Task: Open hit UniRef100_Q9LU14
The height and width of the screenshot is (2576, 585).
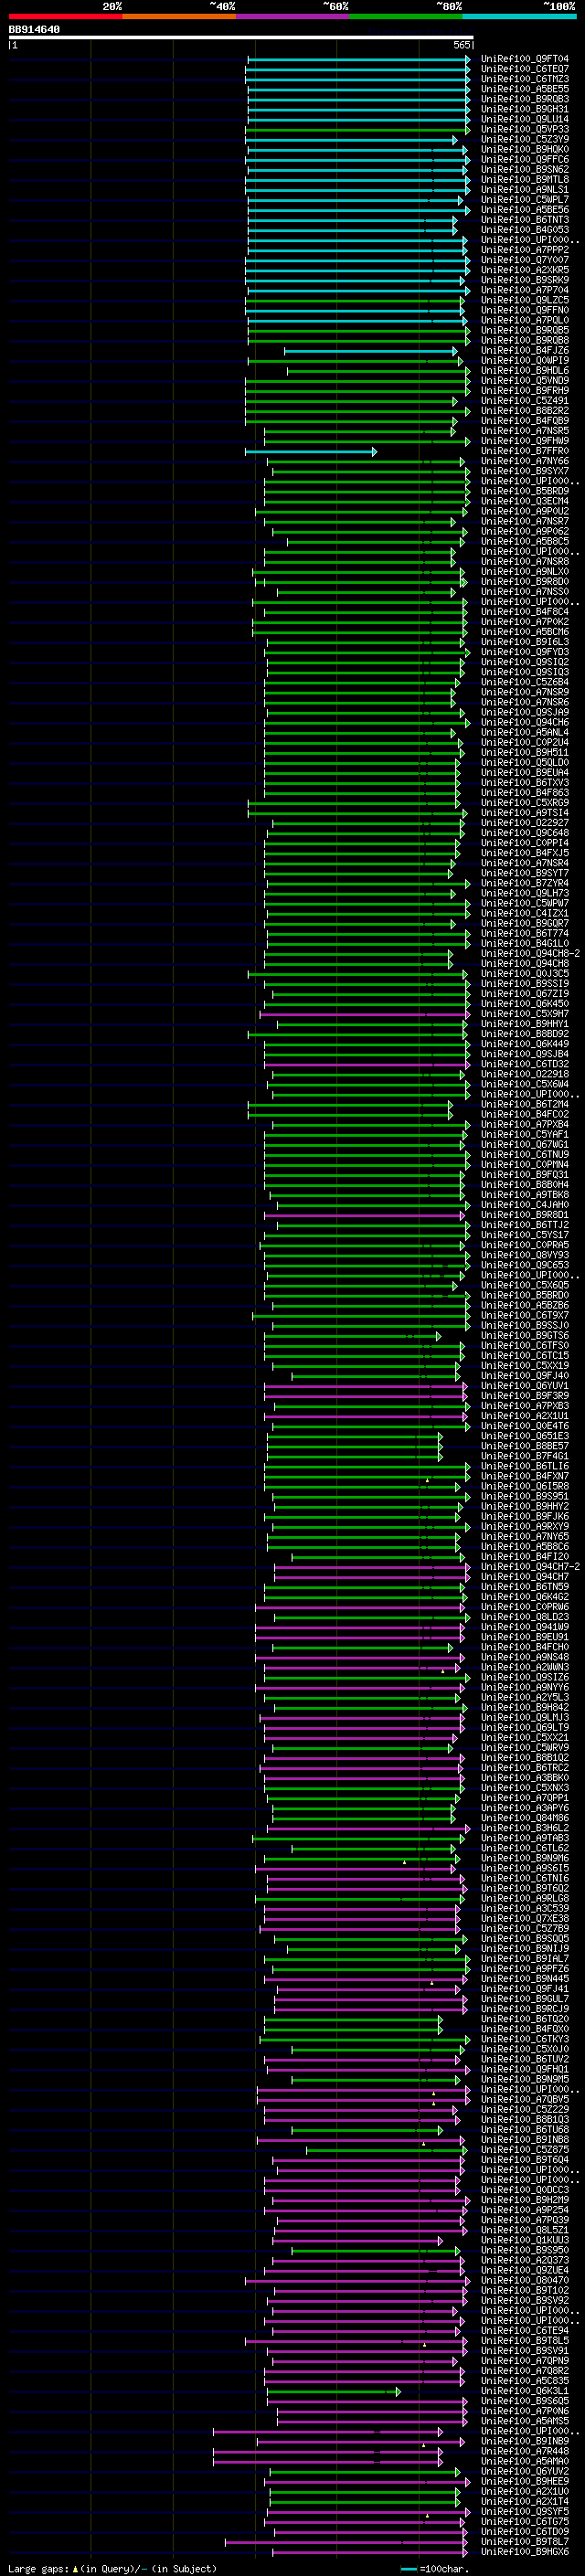Action: [x=525, y=119]
